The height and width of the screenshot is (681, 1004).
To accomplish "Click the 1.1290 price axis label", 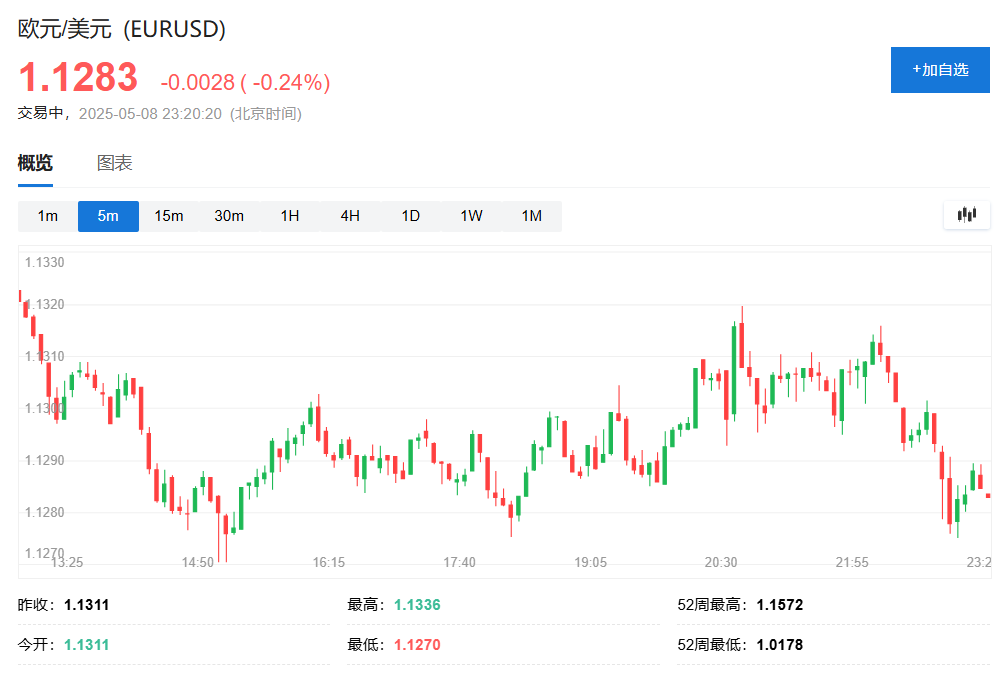I will point(45,460).
